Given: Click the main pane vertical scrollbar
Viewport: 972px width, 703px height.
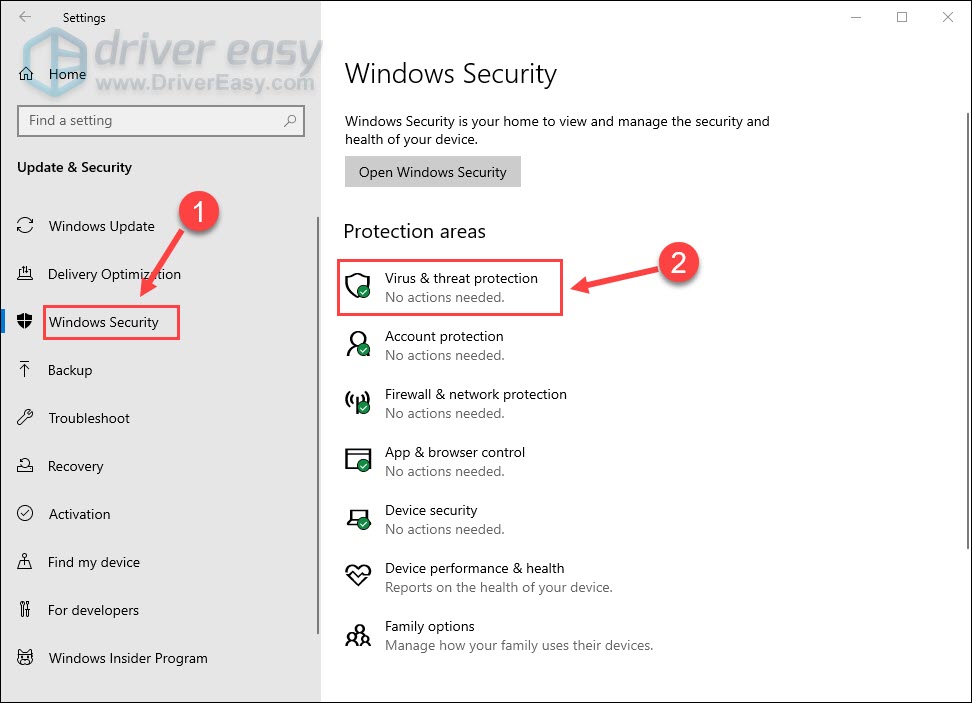Looking at the screenshot, I should (x=968, y=330).
